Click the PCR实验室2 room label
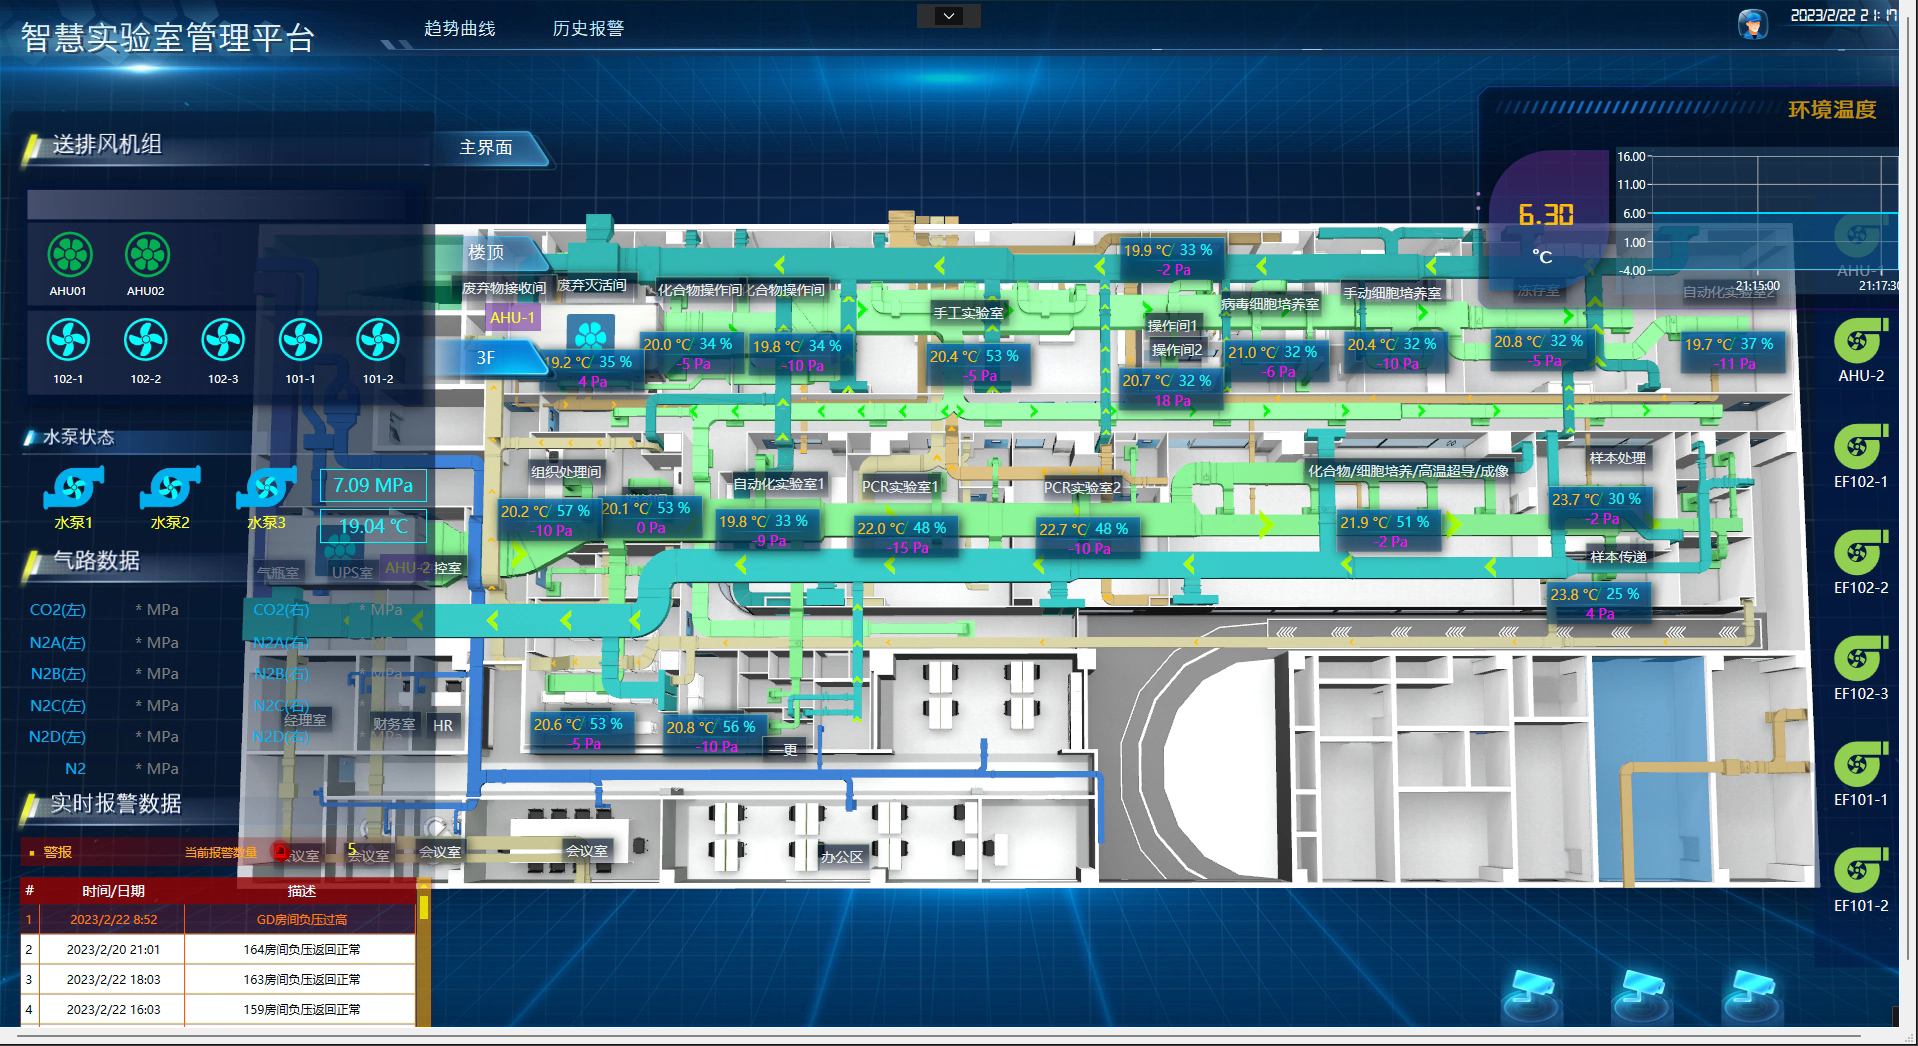Screen dimensions: 1918x1046 [1082, 488]
